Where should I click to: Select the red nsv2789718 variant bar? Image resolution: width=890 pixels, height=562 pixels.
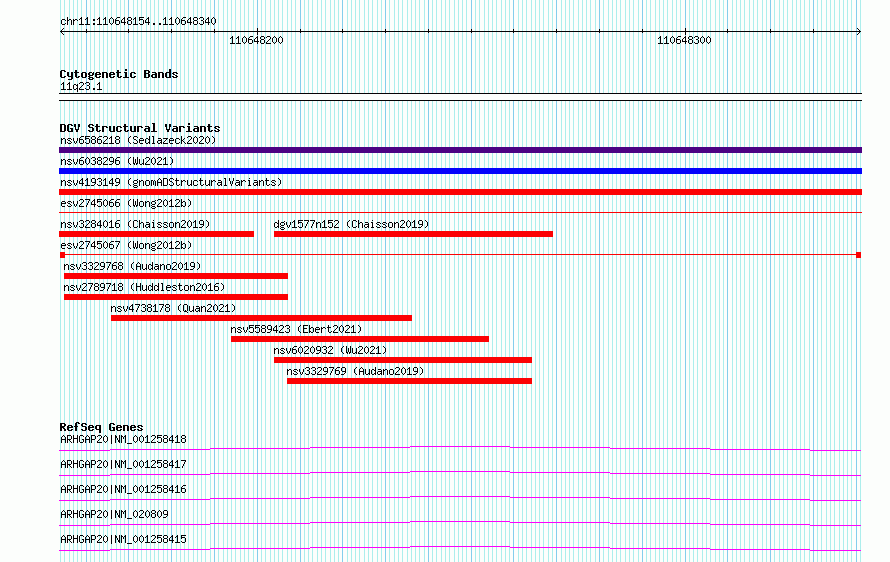pyautogui.click(x=176, y=297)
